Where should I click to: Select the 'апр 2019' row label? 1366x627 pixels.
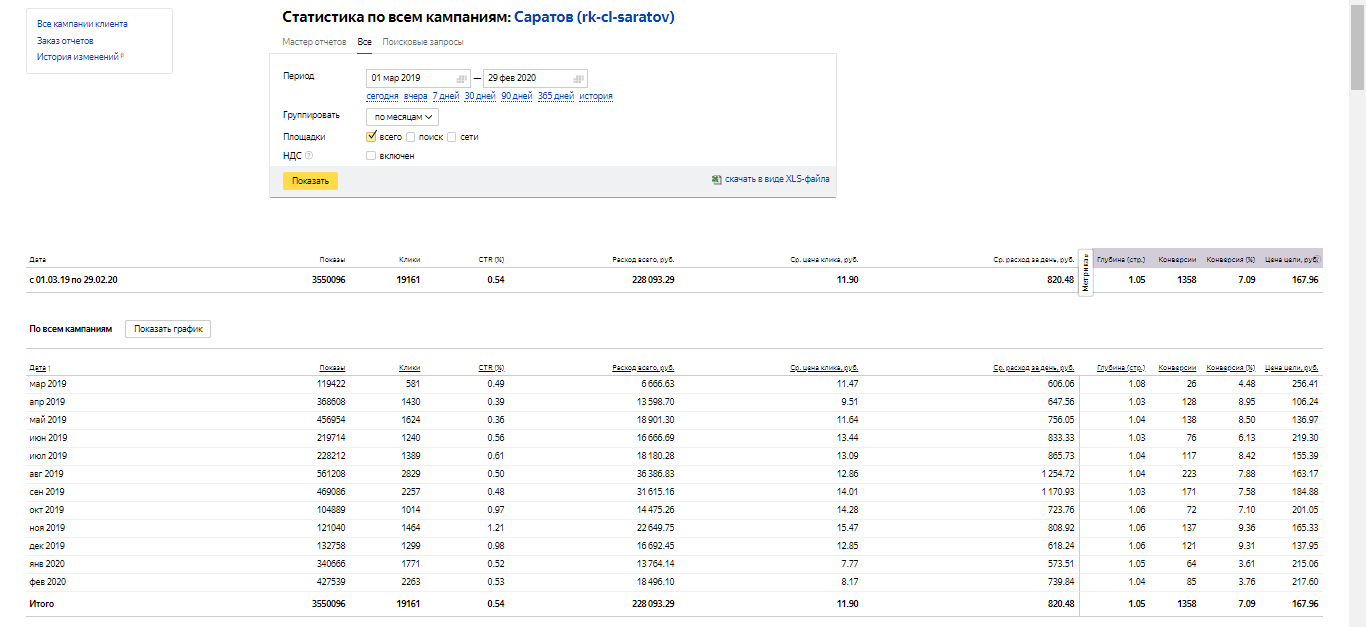click(48, 401)
